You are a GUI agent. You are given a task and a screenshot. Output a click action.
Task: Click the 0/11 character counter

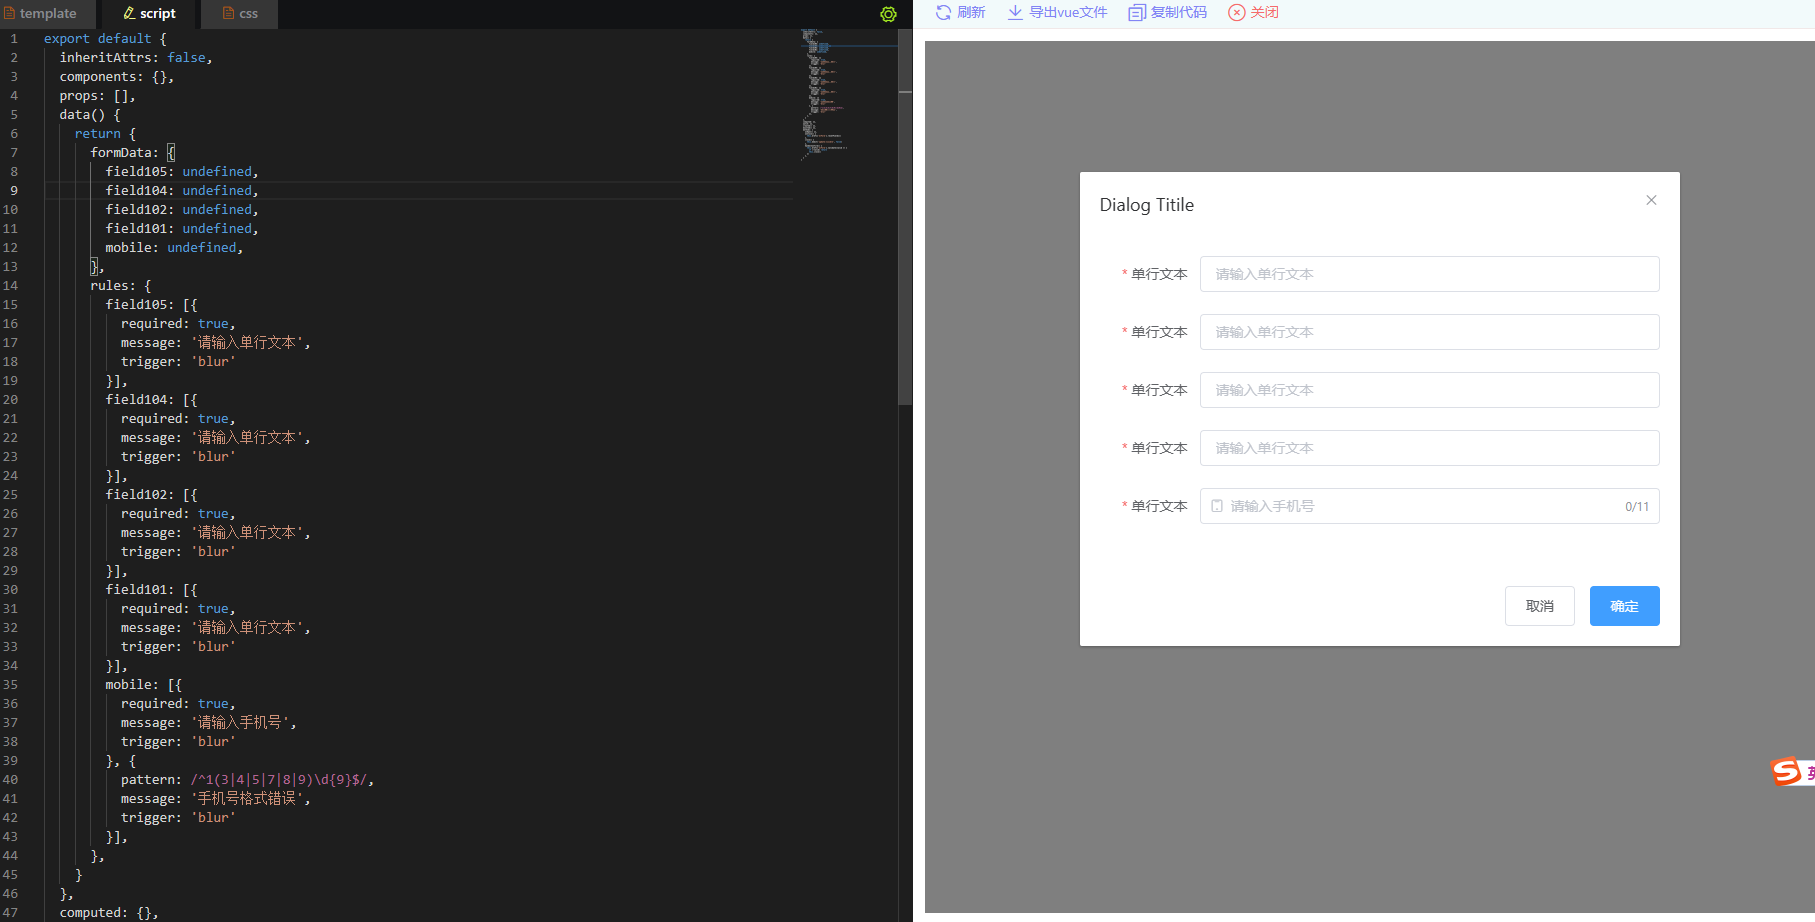point(1637,506)
